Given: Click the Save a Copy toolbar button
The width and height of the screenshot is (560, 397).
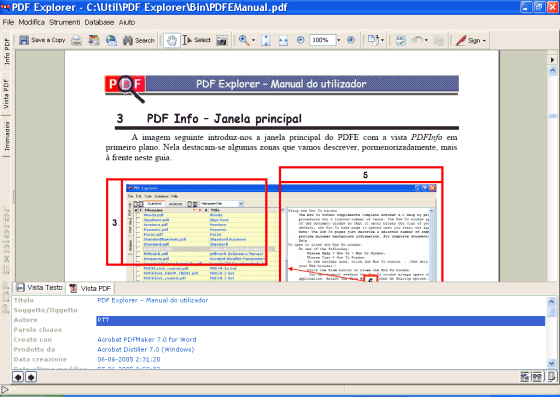Looking at the screenshot, I should (x=42, y=40).
